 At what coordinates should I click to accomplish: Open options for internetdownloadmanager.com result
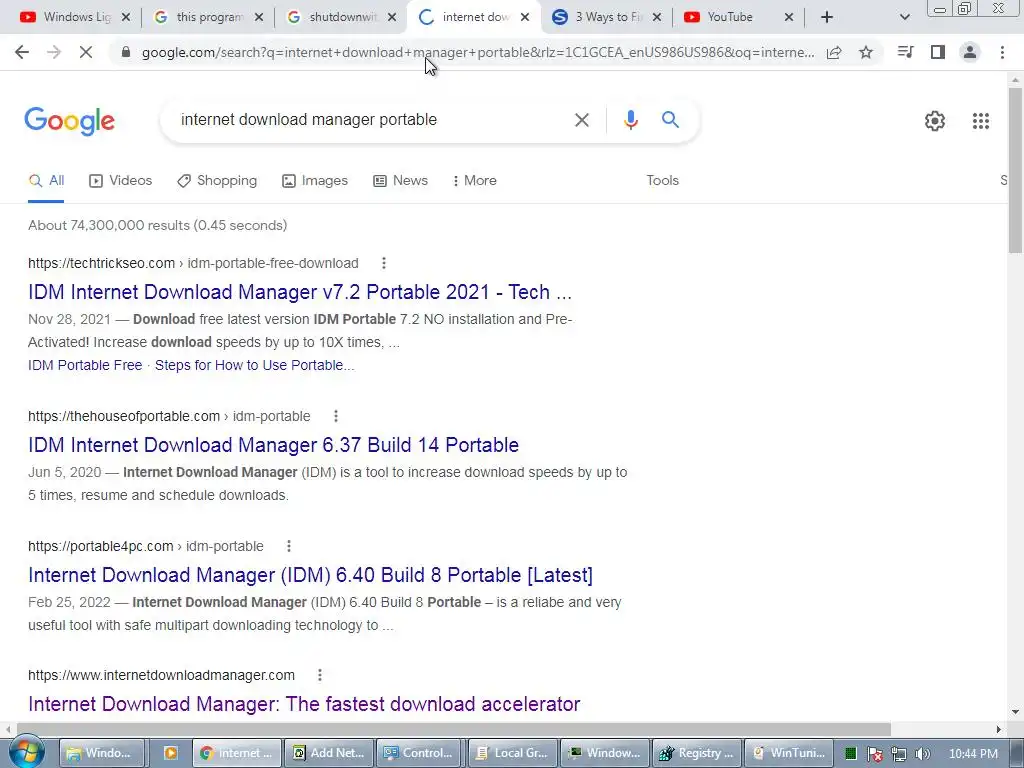(x=319, y=675)
